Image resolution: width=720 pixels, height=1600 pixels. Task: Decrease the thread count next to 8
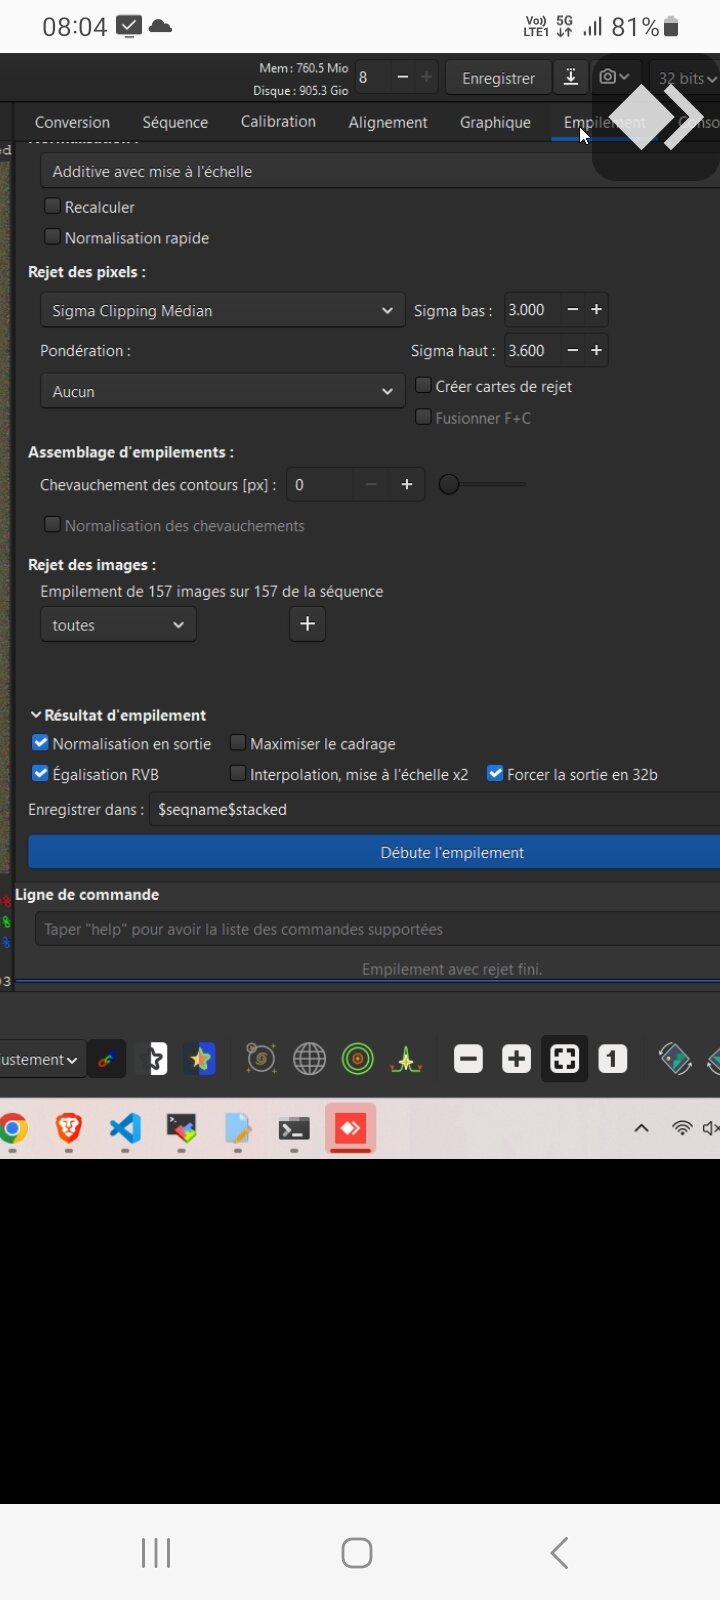pyautogui.click(x=402, y=77)
